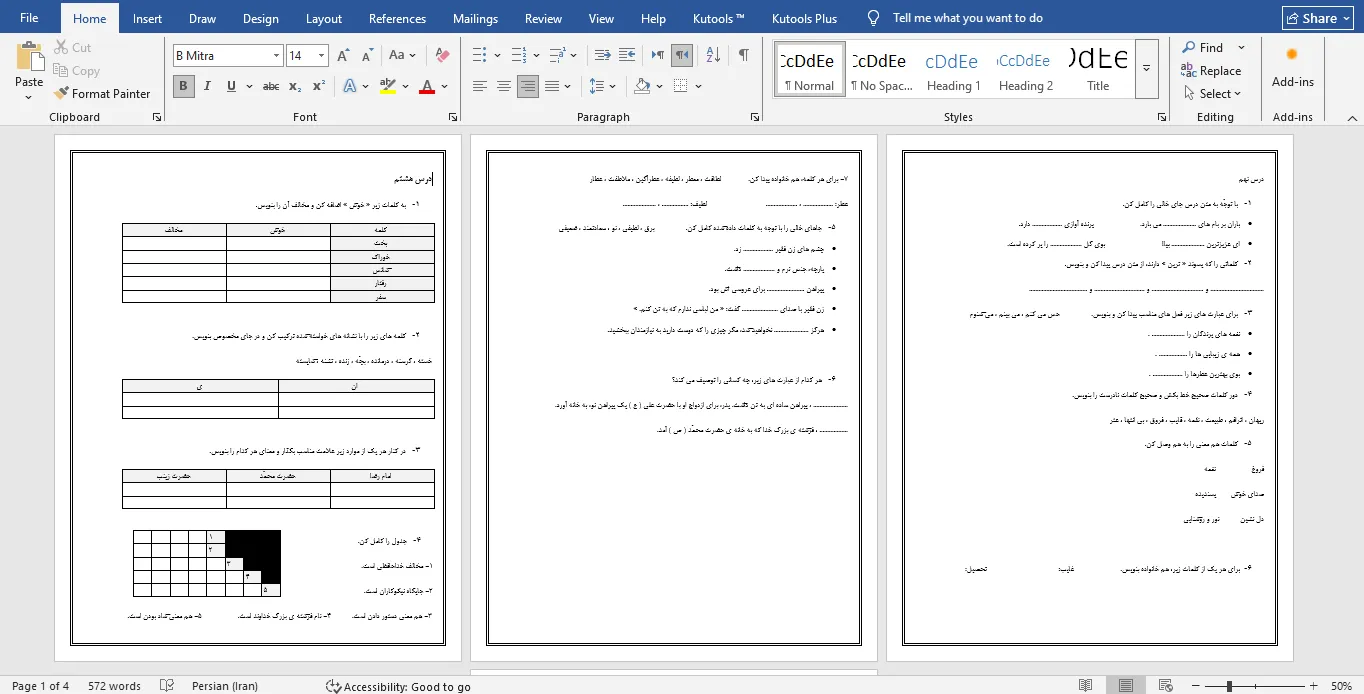This screenshot has height=694, width=1364.
Task: Apply superscript formatting
Action: [x=319, y=87]
